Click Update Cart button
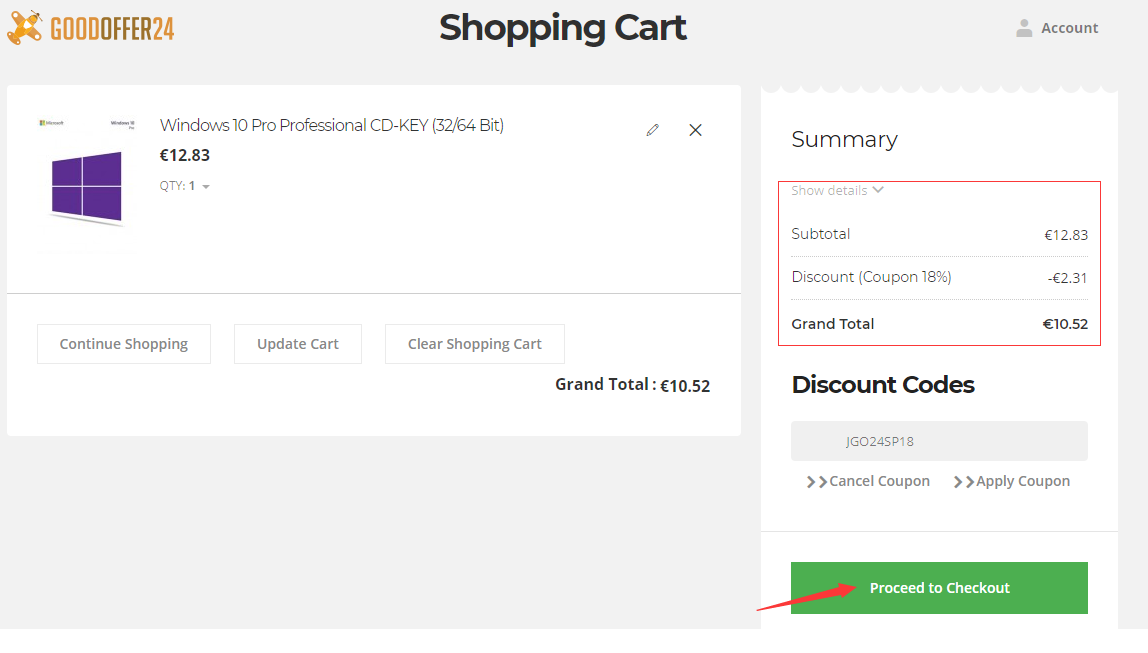Screen dimensions: 1148x653 (298, 344)
